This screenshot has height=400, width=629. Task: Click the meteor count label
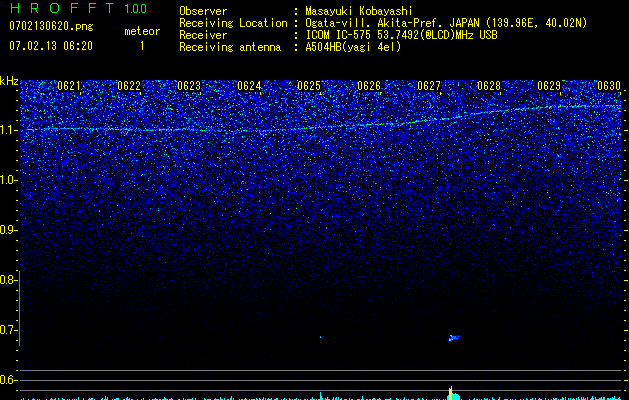coord(142,31)
